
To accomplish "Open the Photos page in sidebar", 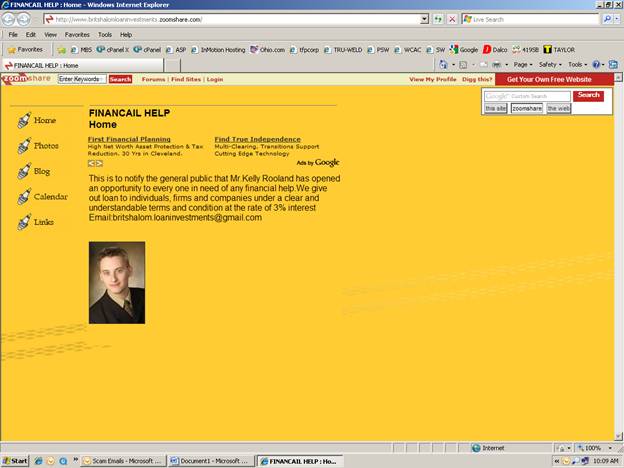I will 46,146.
